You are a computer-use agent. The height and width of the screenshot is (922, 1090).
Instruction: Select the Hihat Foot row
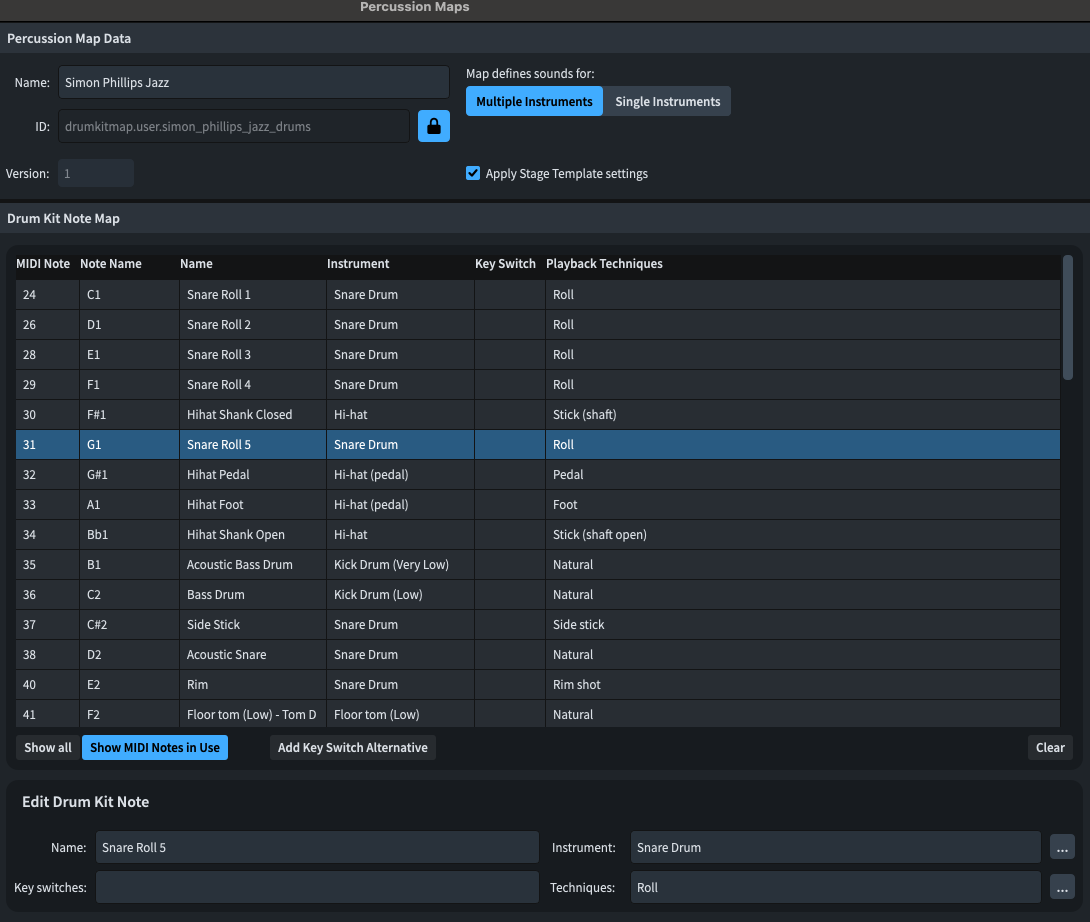tap(538, 504)
